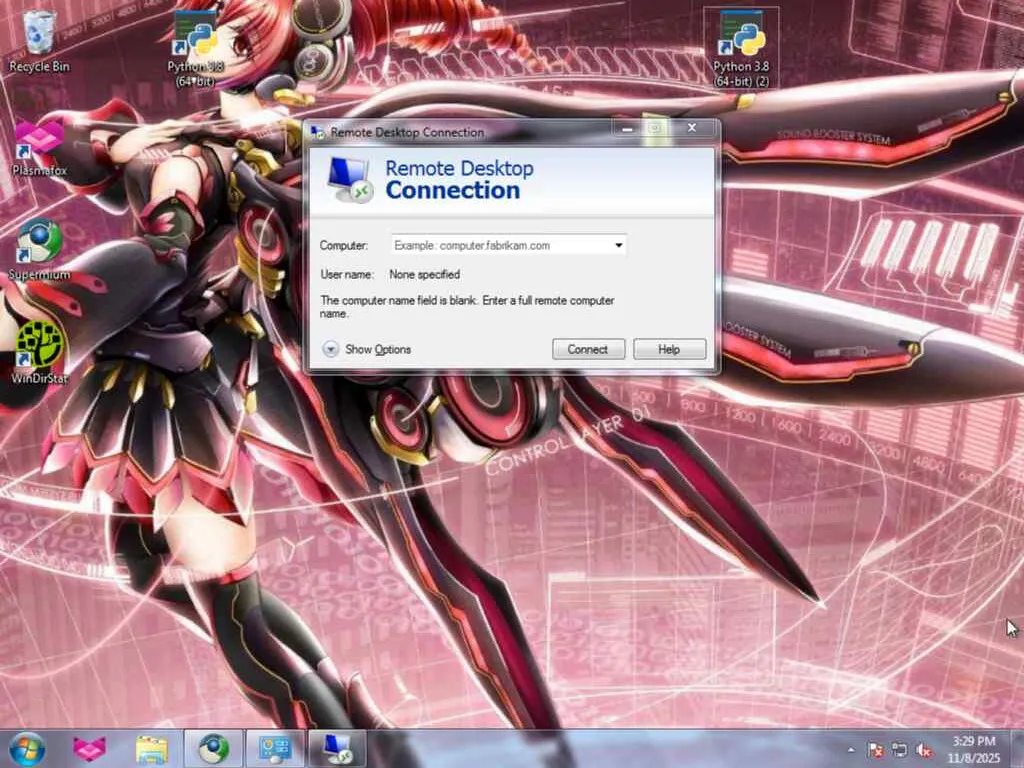Click the Remote Desktop Connection banner logo

point(349,180)
